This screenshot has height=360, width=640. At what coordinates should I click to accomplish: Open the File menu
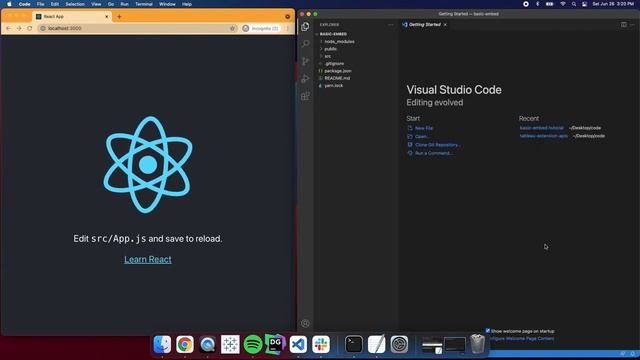40,4
